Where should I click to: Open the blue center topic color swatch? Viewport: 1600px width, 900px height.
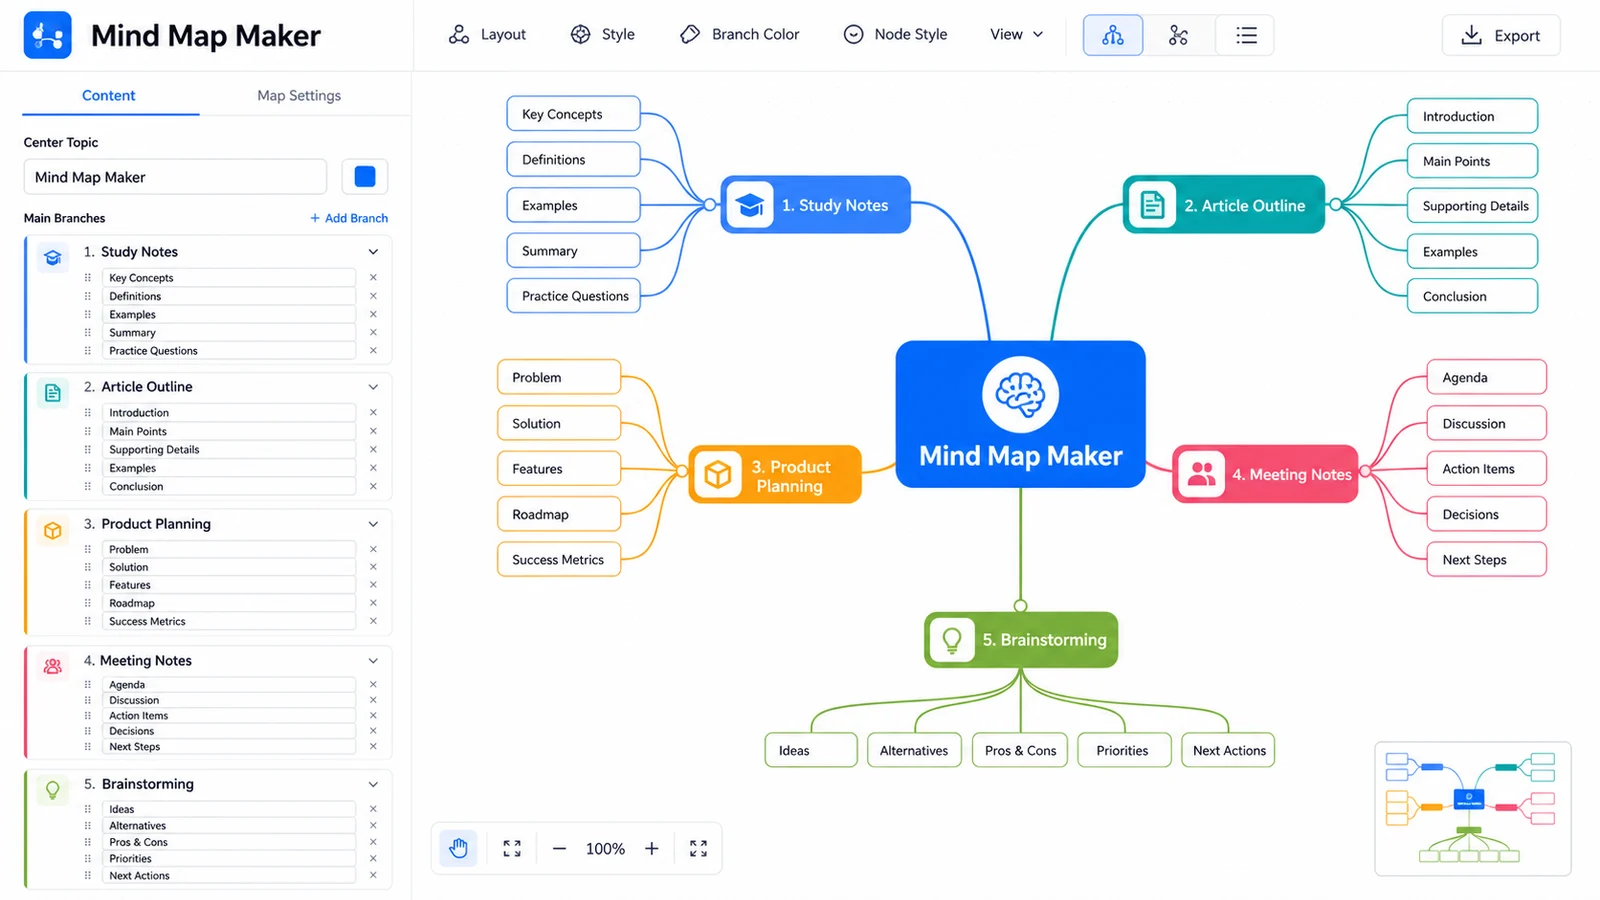pyautogui.click(x=365, y=177)
